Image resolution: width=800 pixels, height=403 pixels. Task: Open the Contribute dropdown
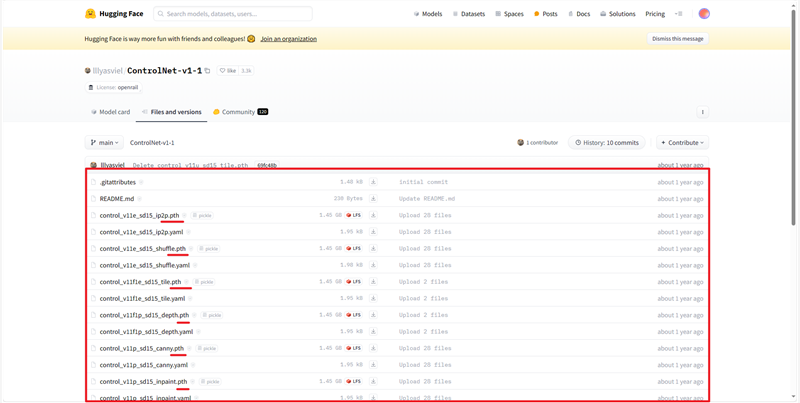(x=683, y=143)
